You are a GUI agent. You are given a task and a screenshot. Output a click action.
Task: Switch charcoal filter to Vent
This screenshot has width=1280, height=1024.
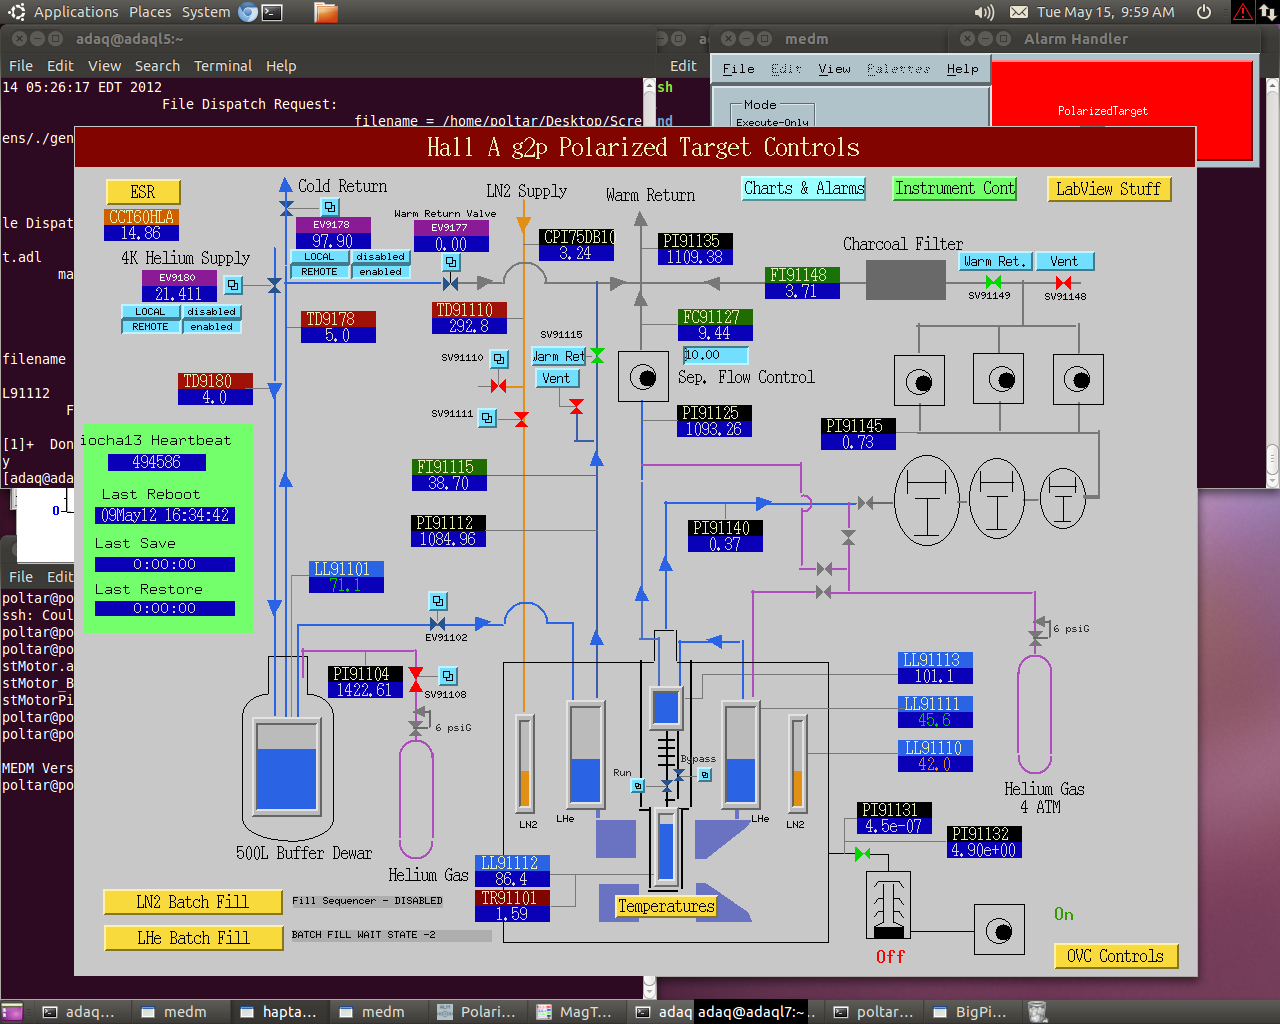[1064, 261]
